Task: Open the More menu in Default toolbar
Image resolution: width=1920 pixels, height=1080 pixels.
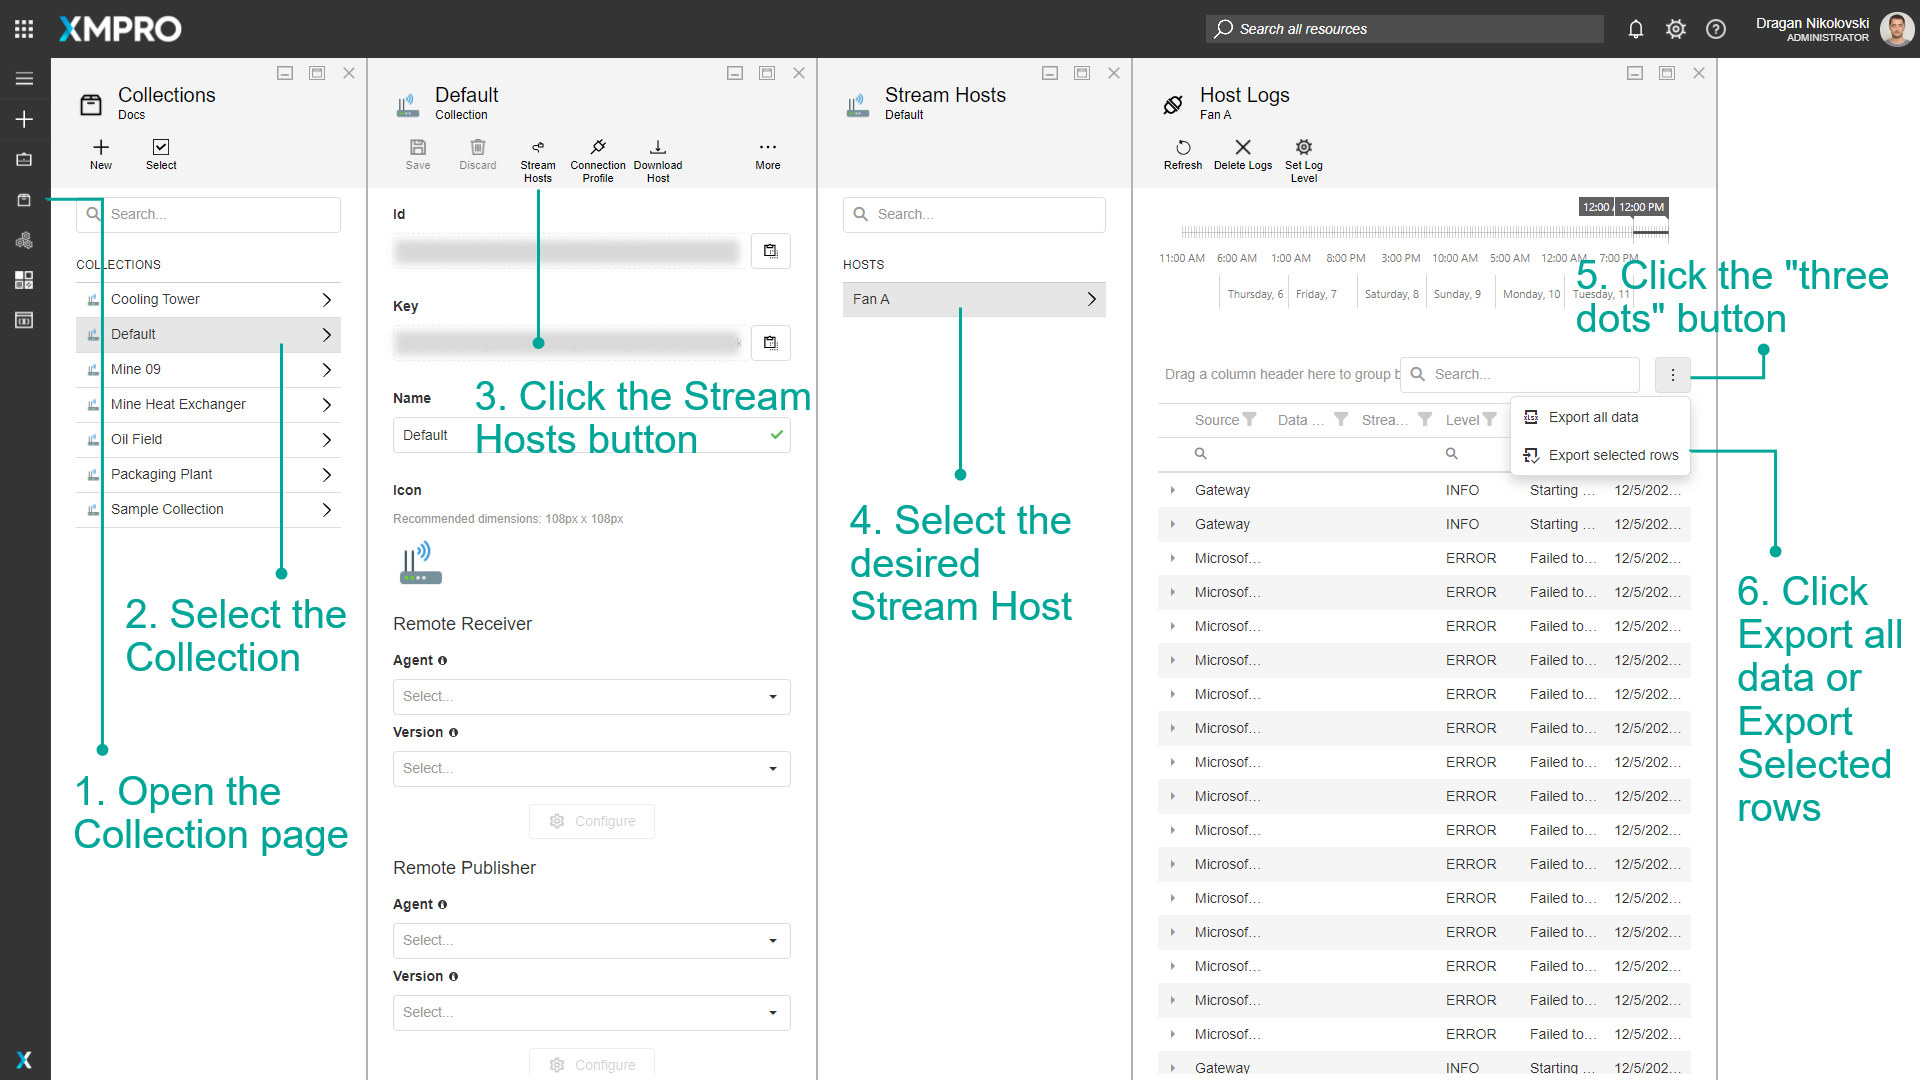Action: [x=768, y=155]
